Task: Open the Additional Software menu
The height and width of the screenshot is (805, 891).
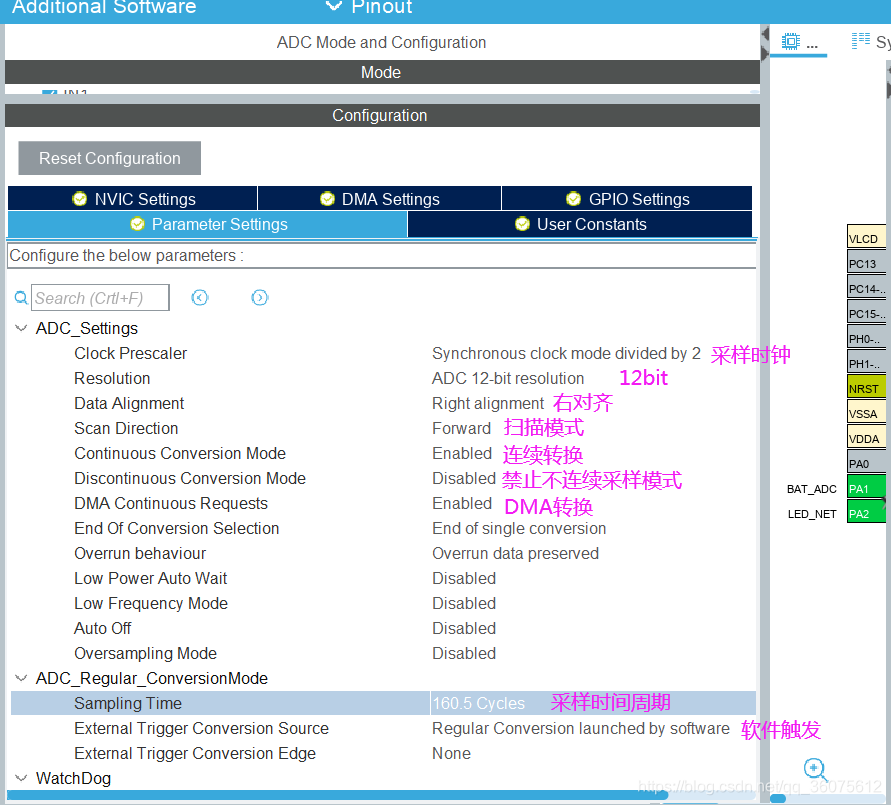Action: (103, 9)
